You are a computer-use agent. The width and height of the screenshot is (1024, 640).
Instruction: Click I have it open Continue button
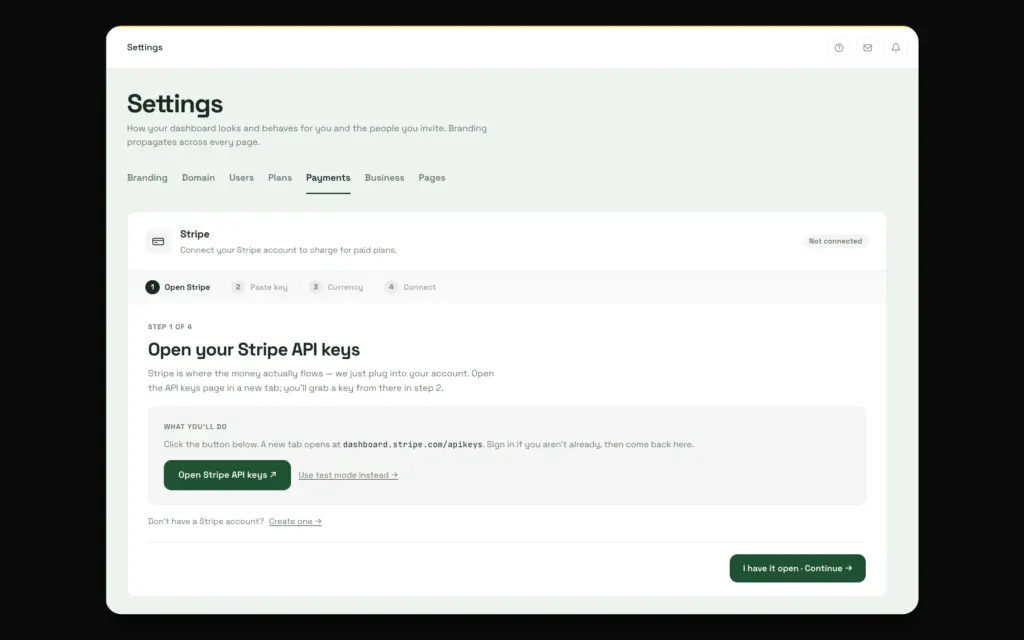[x=797, y=568]
